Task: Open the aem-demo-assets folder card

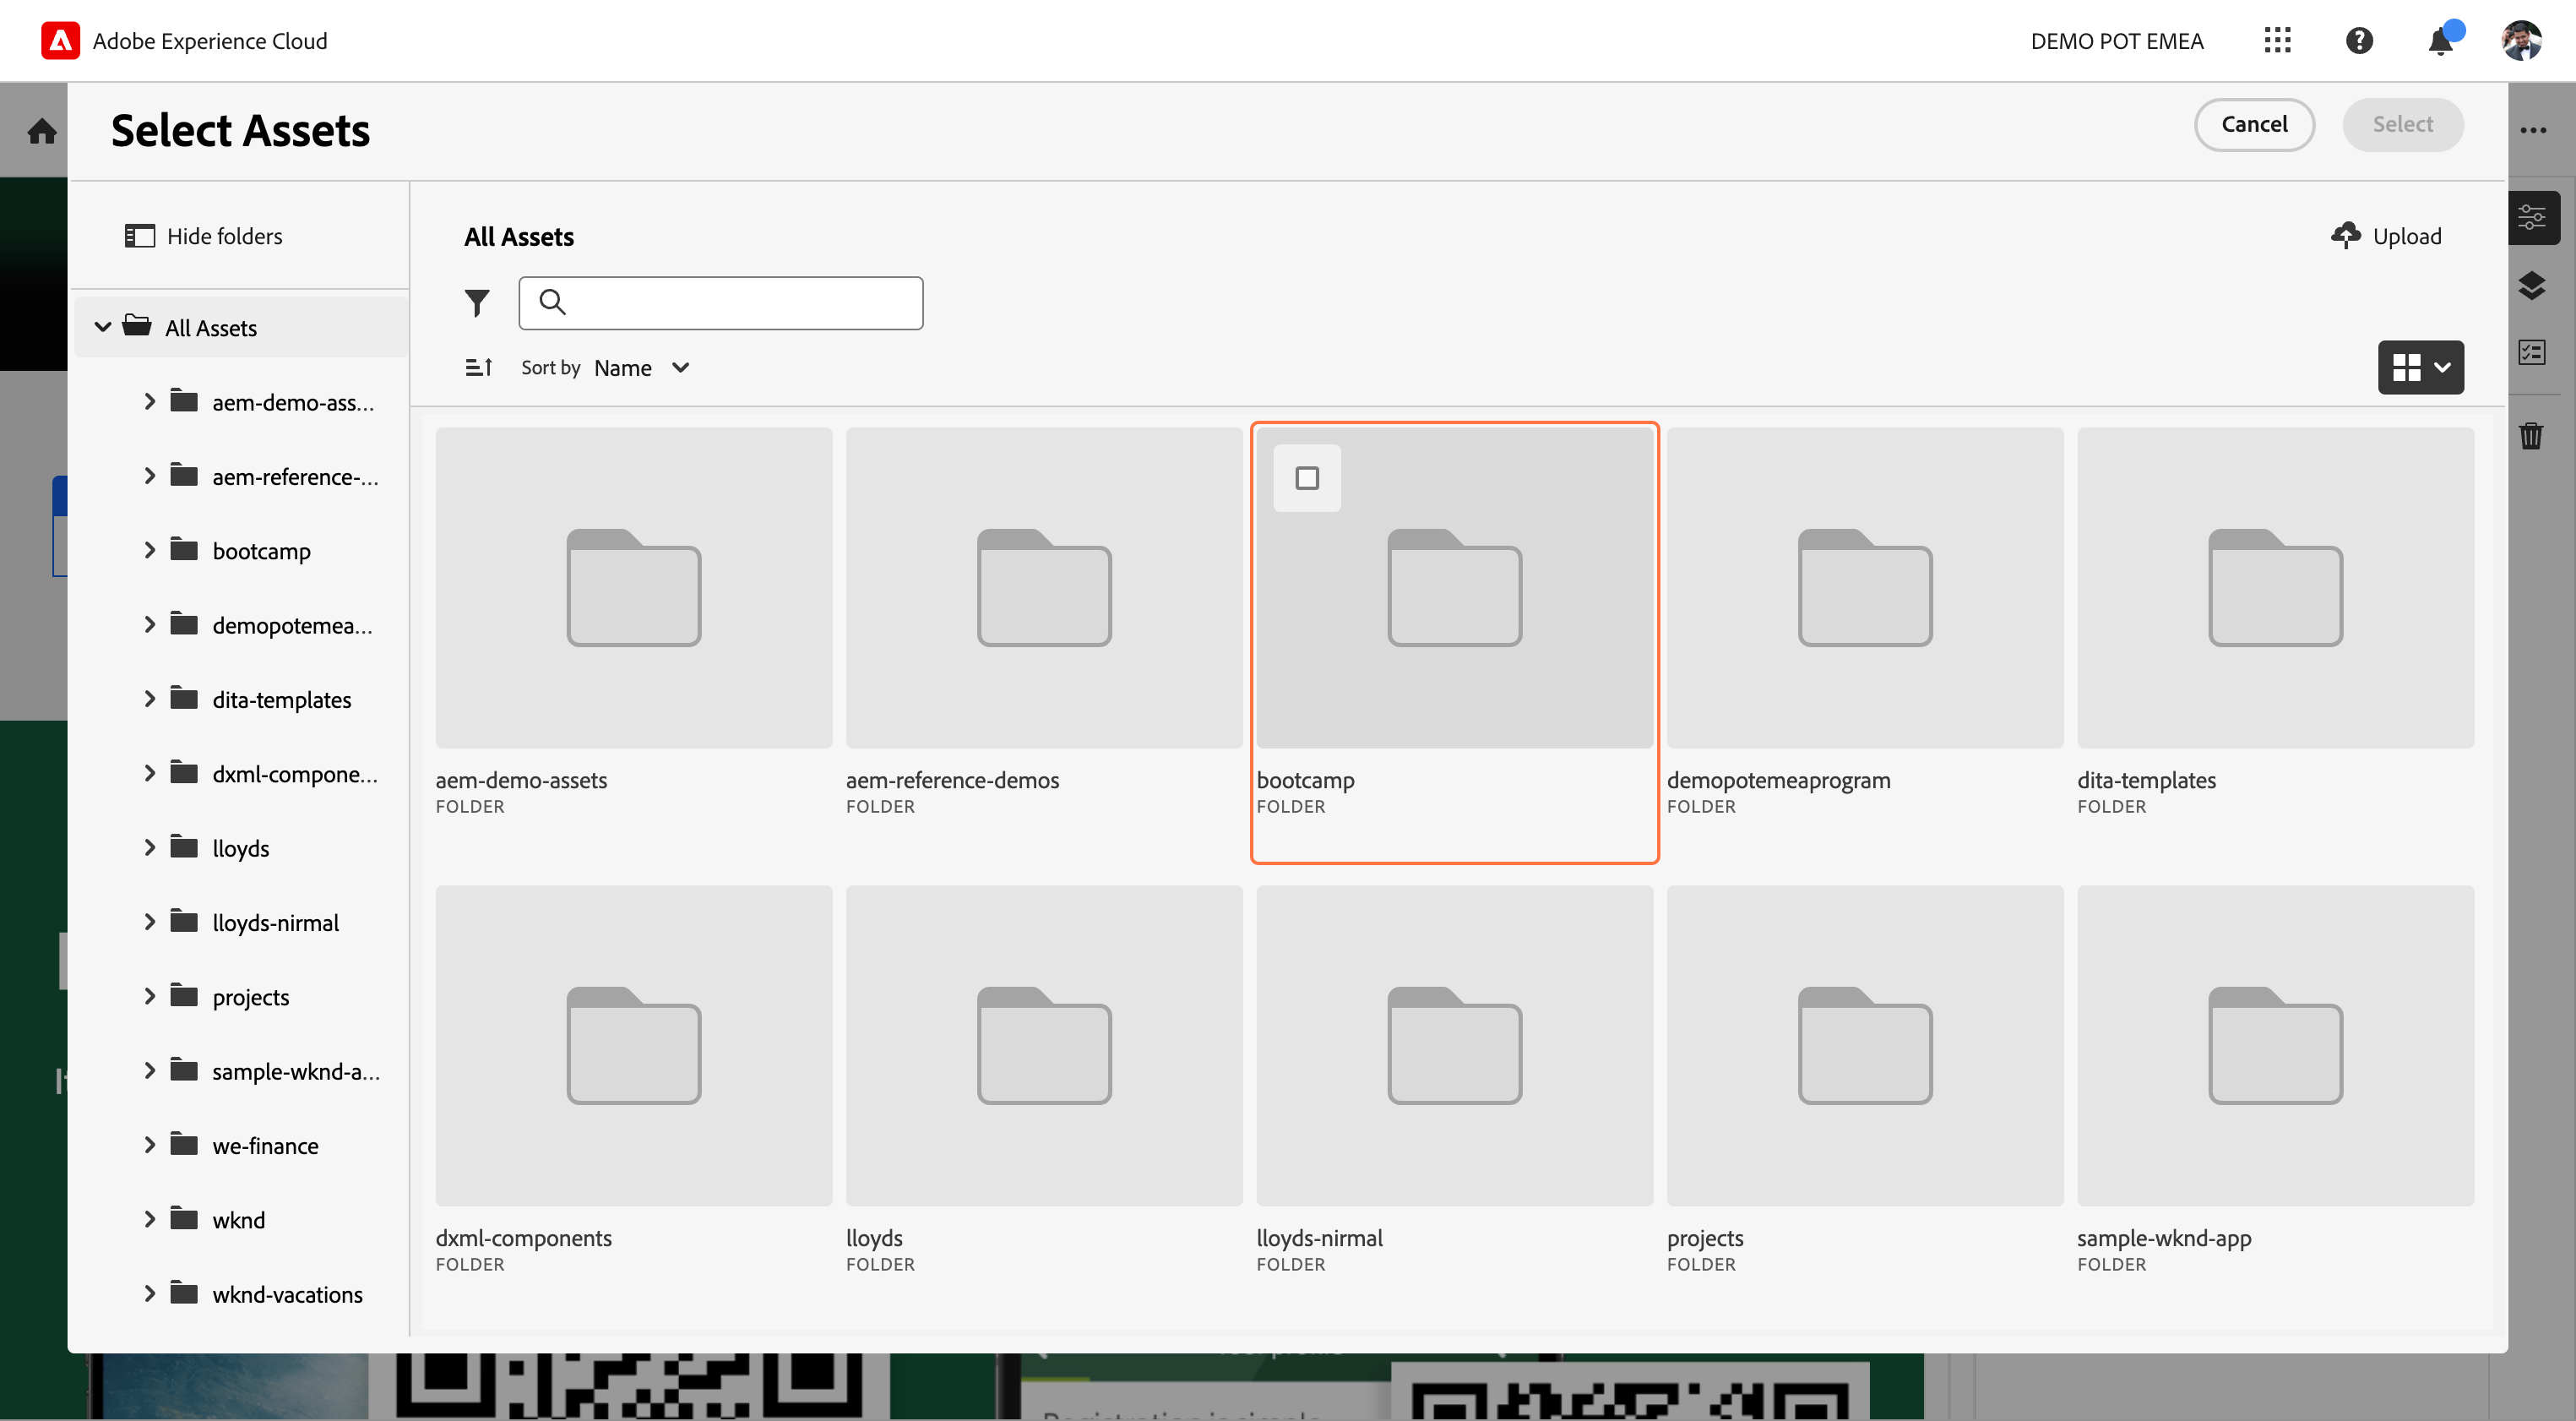Action: (634, 588)
